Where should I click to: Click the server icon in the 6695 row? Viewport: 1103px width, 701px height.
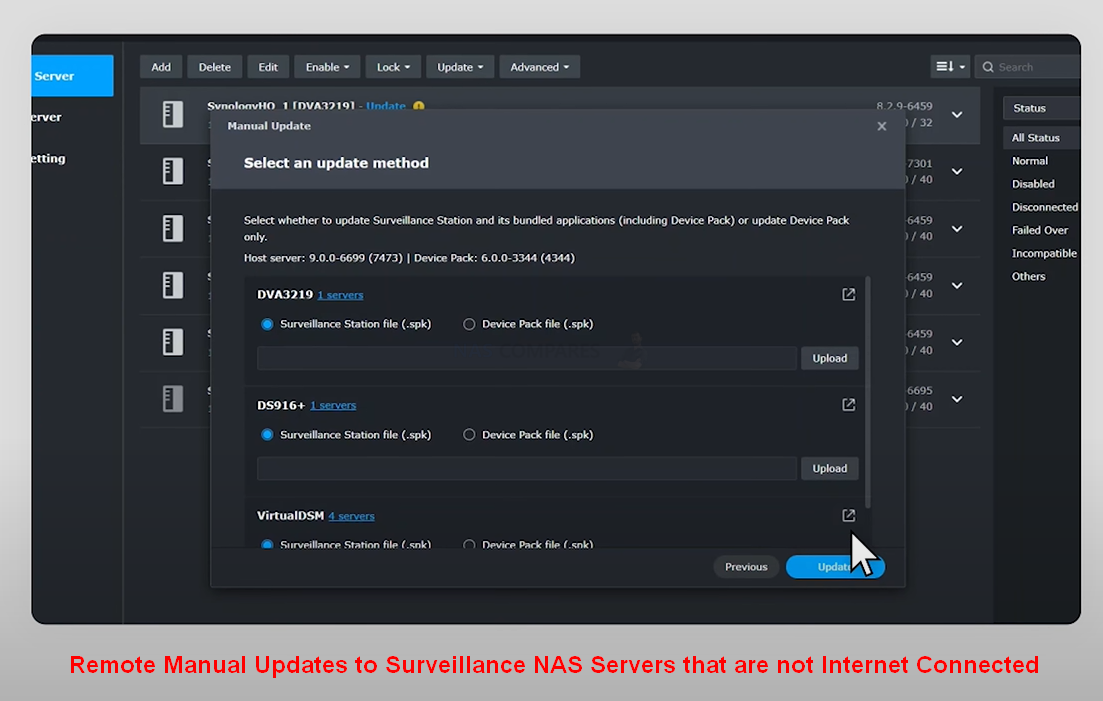[x=172, y=399]
